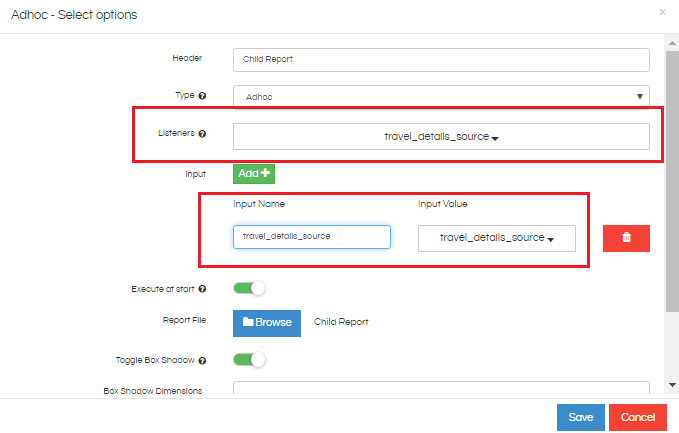Cancel the adhoc options dialog
Image resolution: width=679 pixels, height=433 pixels.
coord(638,417)
